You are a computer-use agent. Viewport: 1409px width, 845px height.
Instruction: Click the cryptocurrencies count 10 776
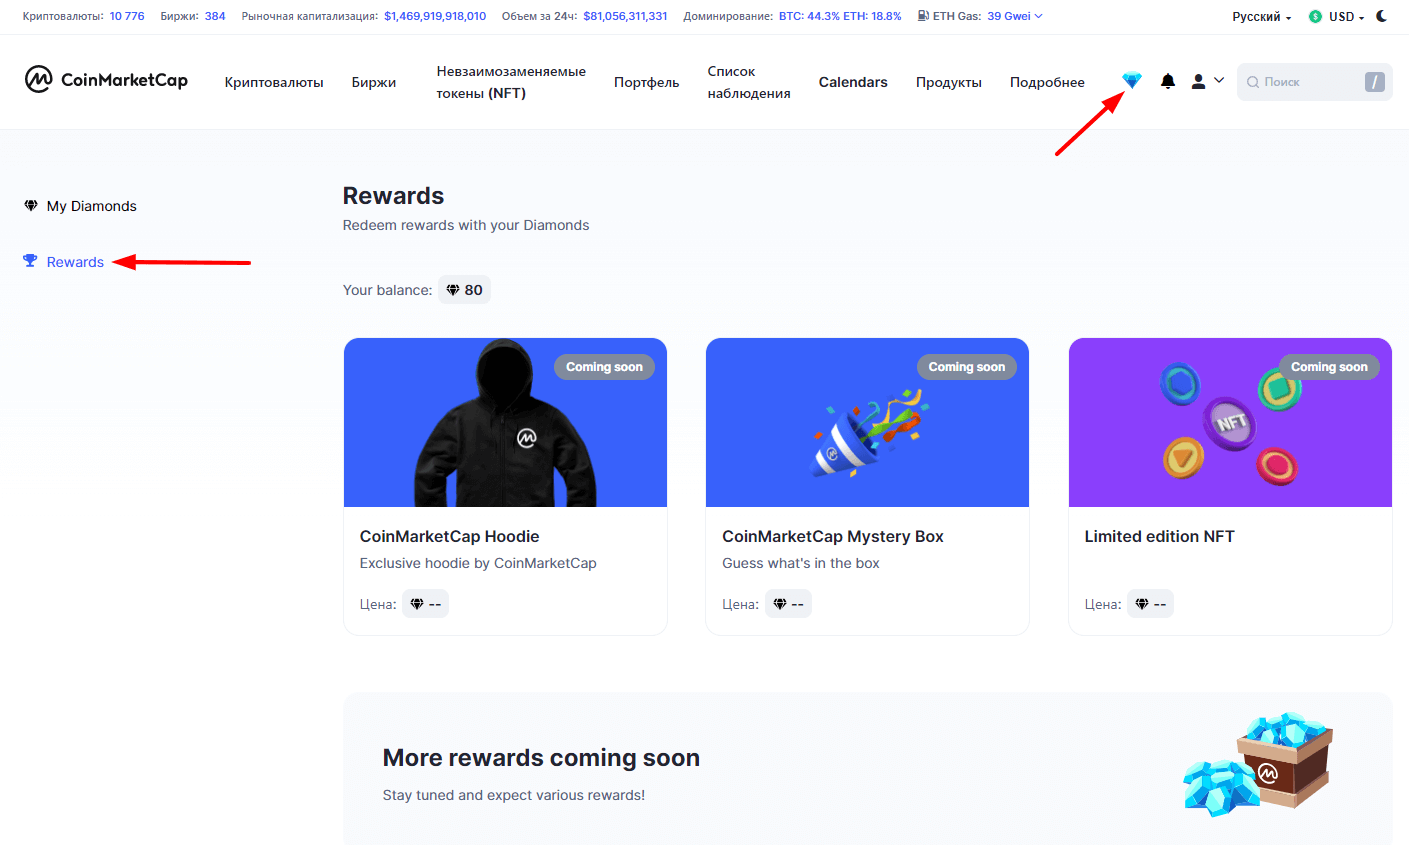click(x=127, y=16)
